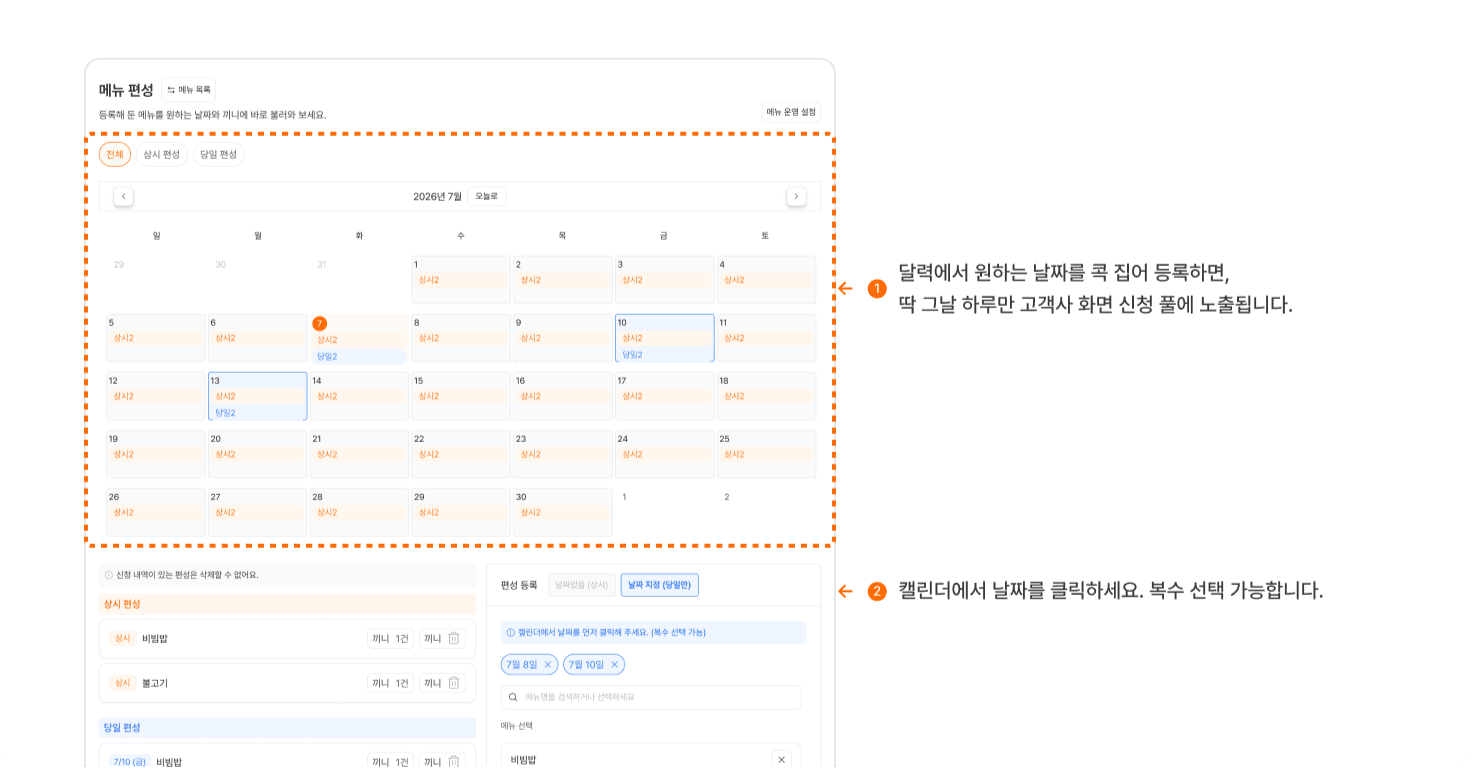Click the 당일 편성 section header in list
The width and height of the screenshot is (1472, 768).
tap(287, 727)
